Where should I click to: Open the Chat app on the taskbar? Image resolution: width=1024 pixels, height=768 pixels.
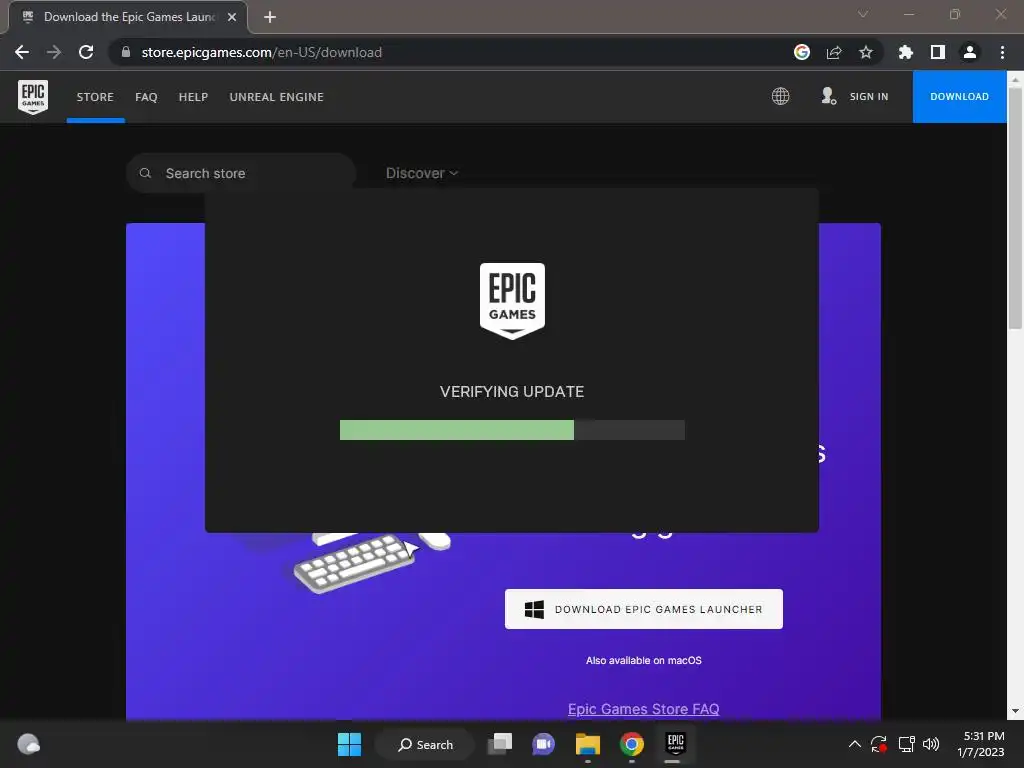(x=543, y=744)
